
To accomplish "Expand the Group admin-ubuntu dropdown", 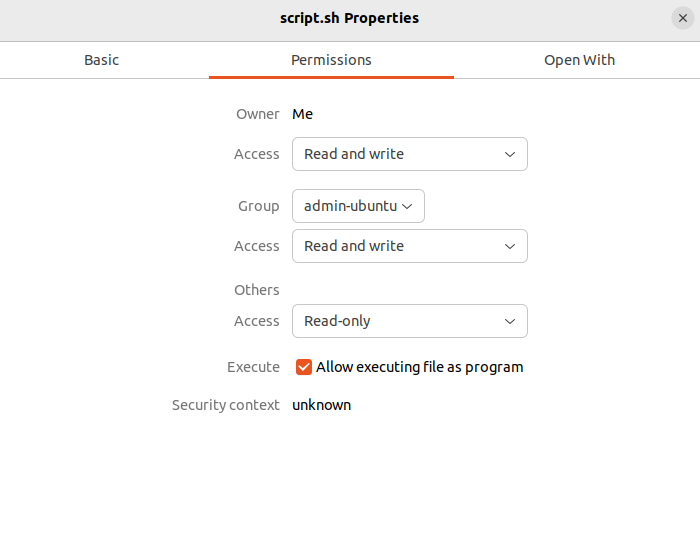I will [358, 206].
